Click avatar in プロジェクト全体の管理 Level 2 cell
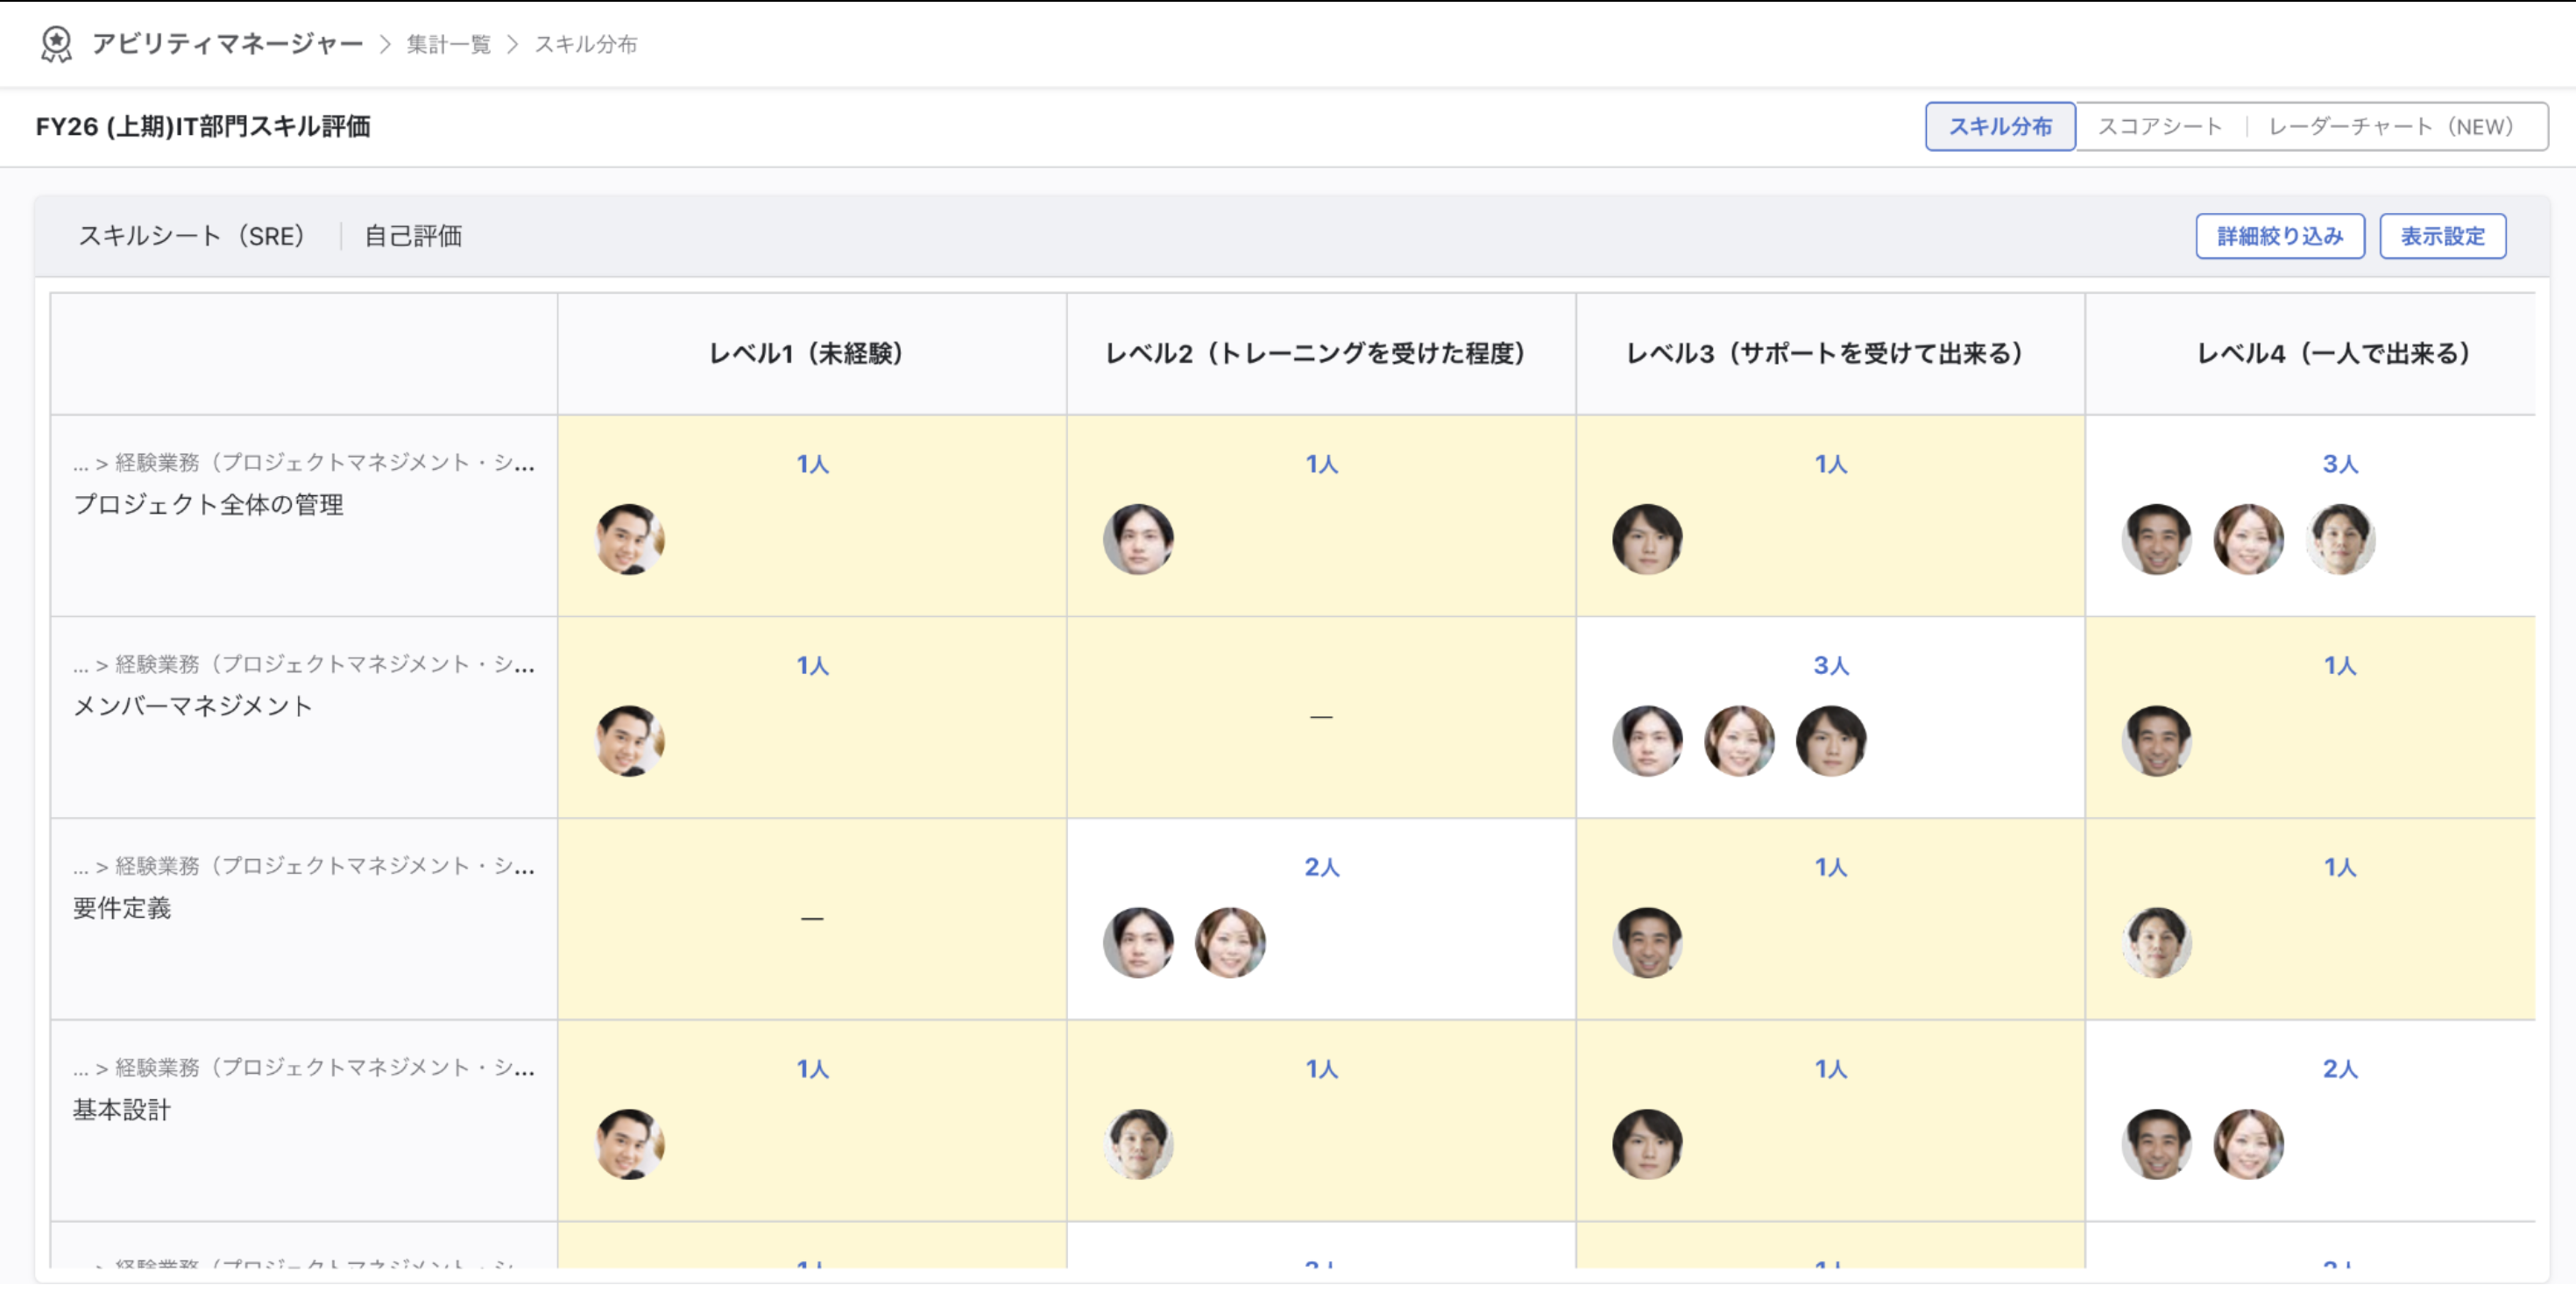2576x1292 pixels. (x=1139, y=539)
